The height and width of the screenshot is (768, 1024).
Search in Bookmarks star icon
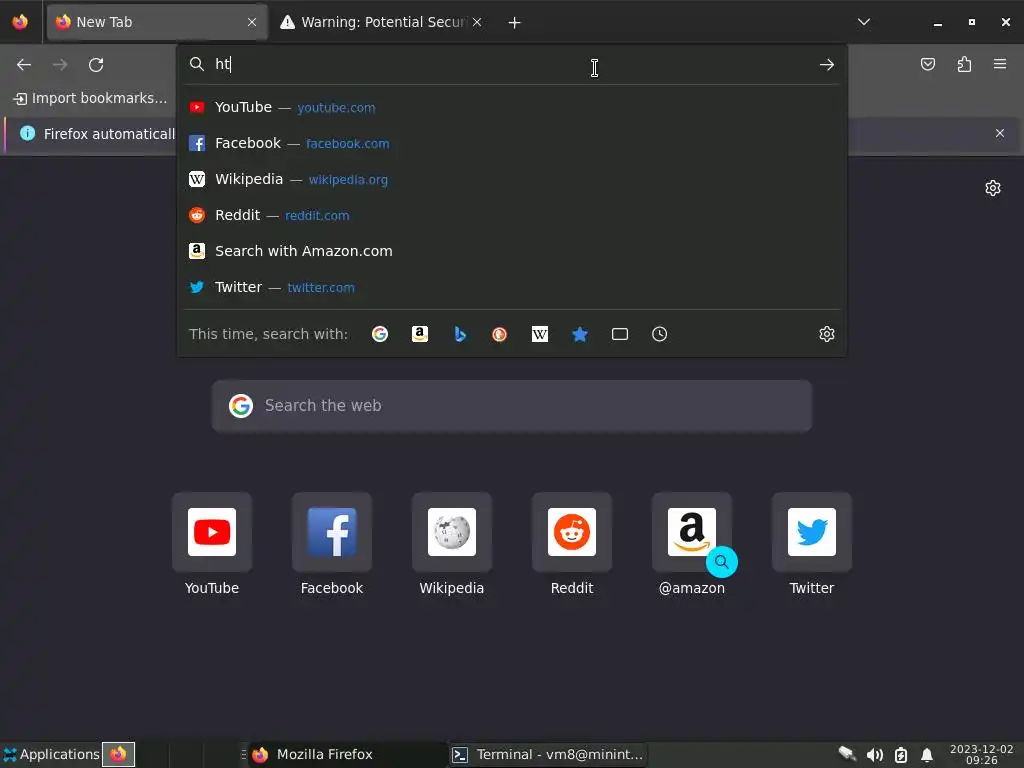point(580,334)
